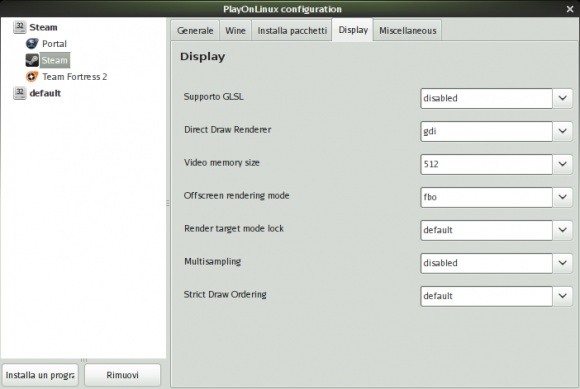Select the Portal tree entry
This screenshot has height=389, width=580.
(54, 44)
